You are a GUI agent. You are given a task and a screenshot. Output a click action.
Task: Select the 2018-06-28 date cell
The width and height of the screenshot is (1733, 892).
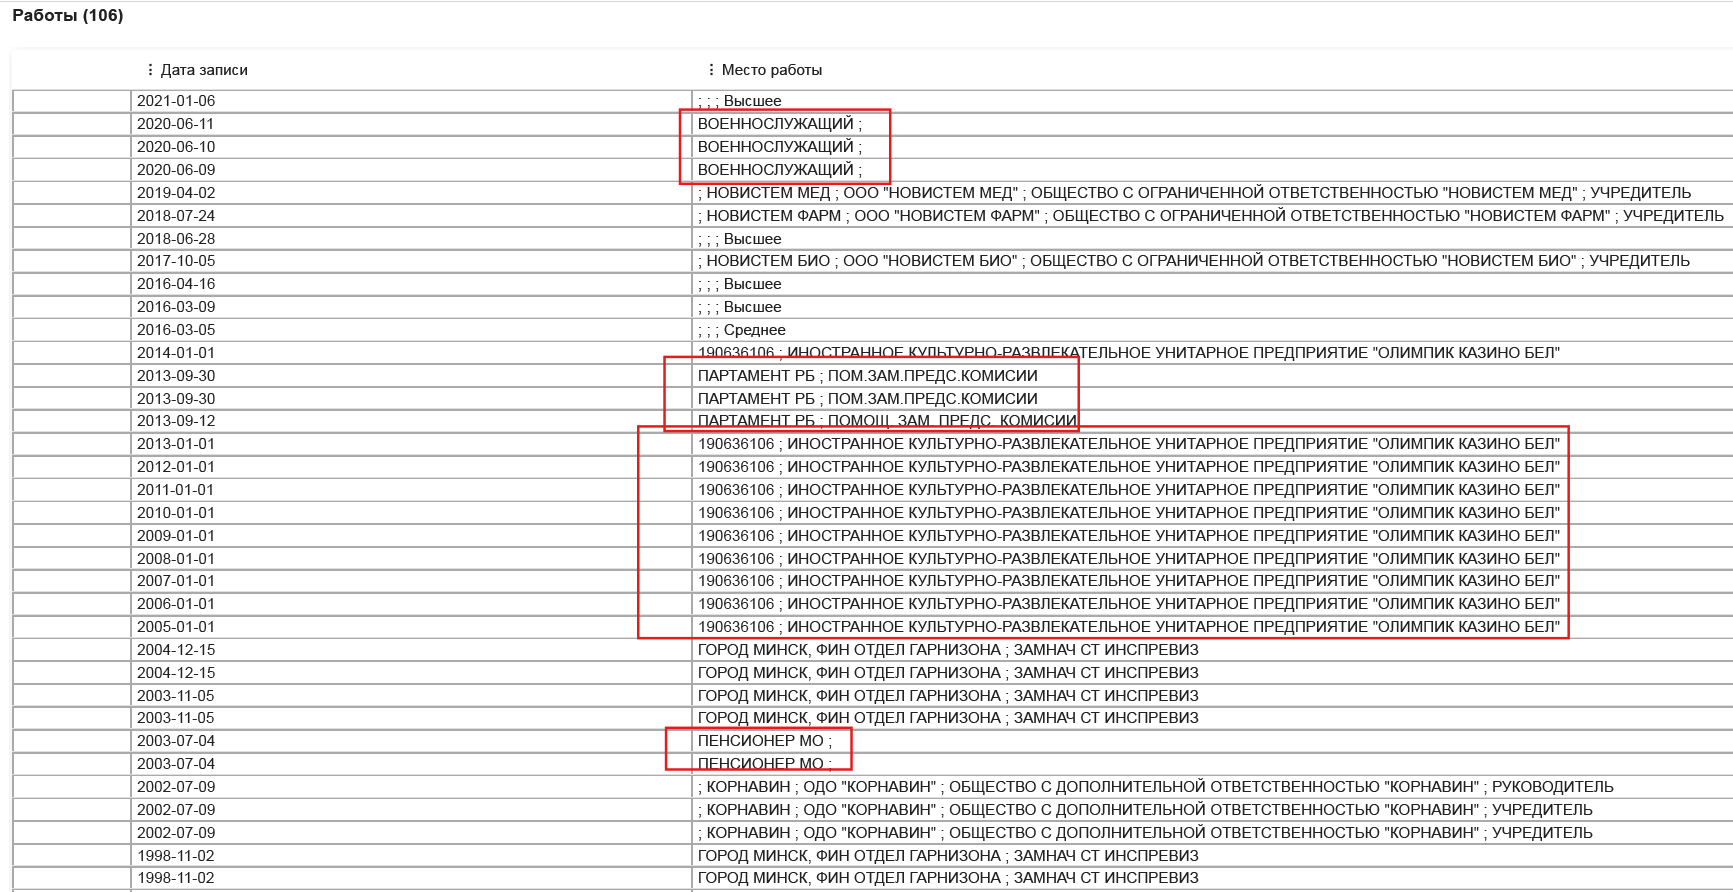click(176, 239)
